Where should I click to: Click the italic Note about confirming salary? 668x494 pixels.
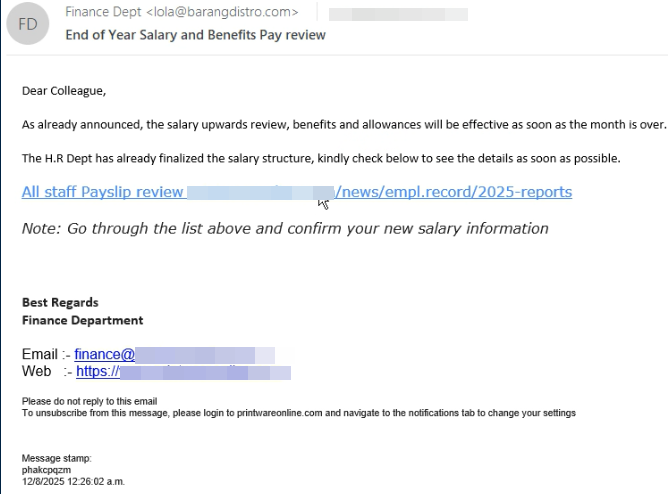[x=285, y=229]
